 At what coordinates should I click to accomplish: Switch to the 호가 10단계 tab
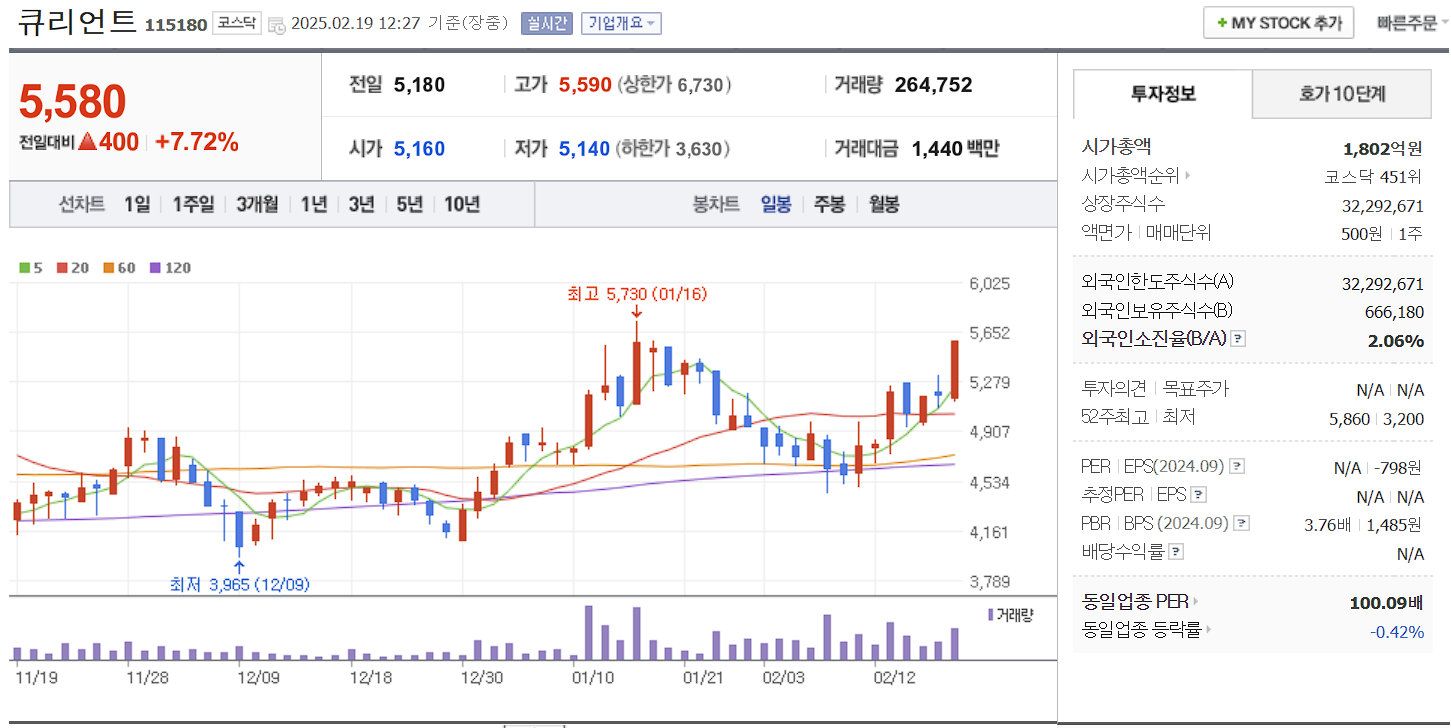(x=1341, y=94)
